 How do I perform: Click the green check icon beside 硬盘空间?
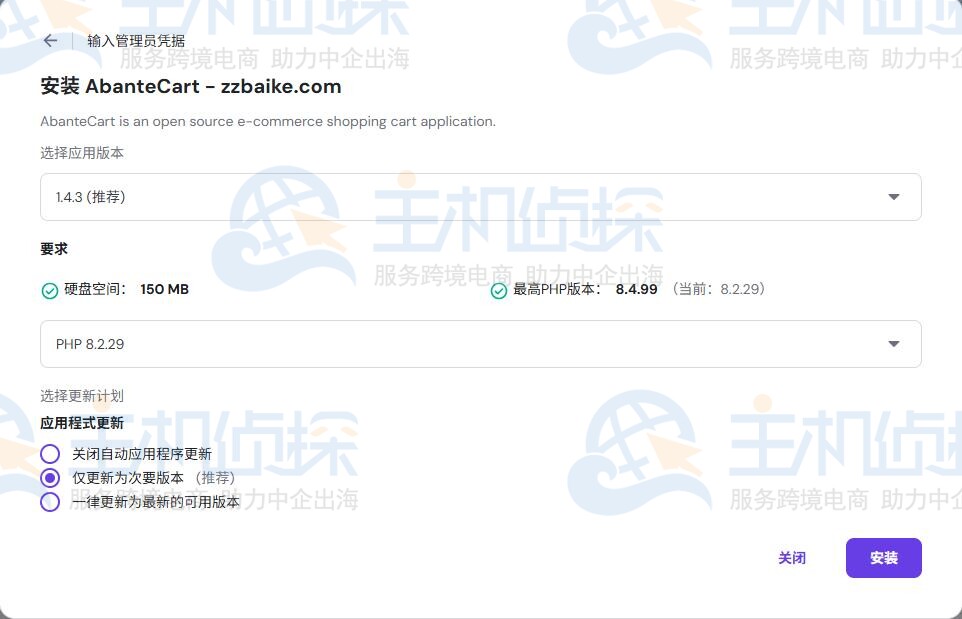point(50,291)
